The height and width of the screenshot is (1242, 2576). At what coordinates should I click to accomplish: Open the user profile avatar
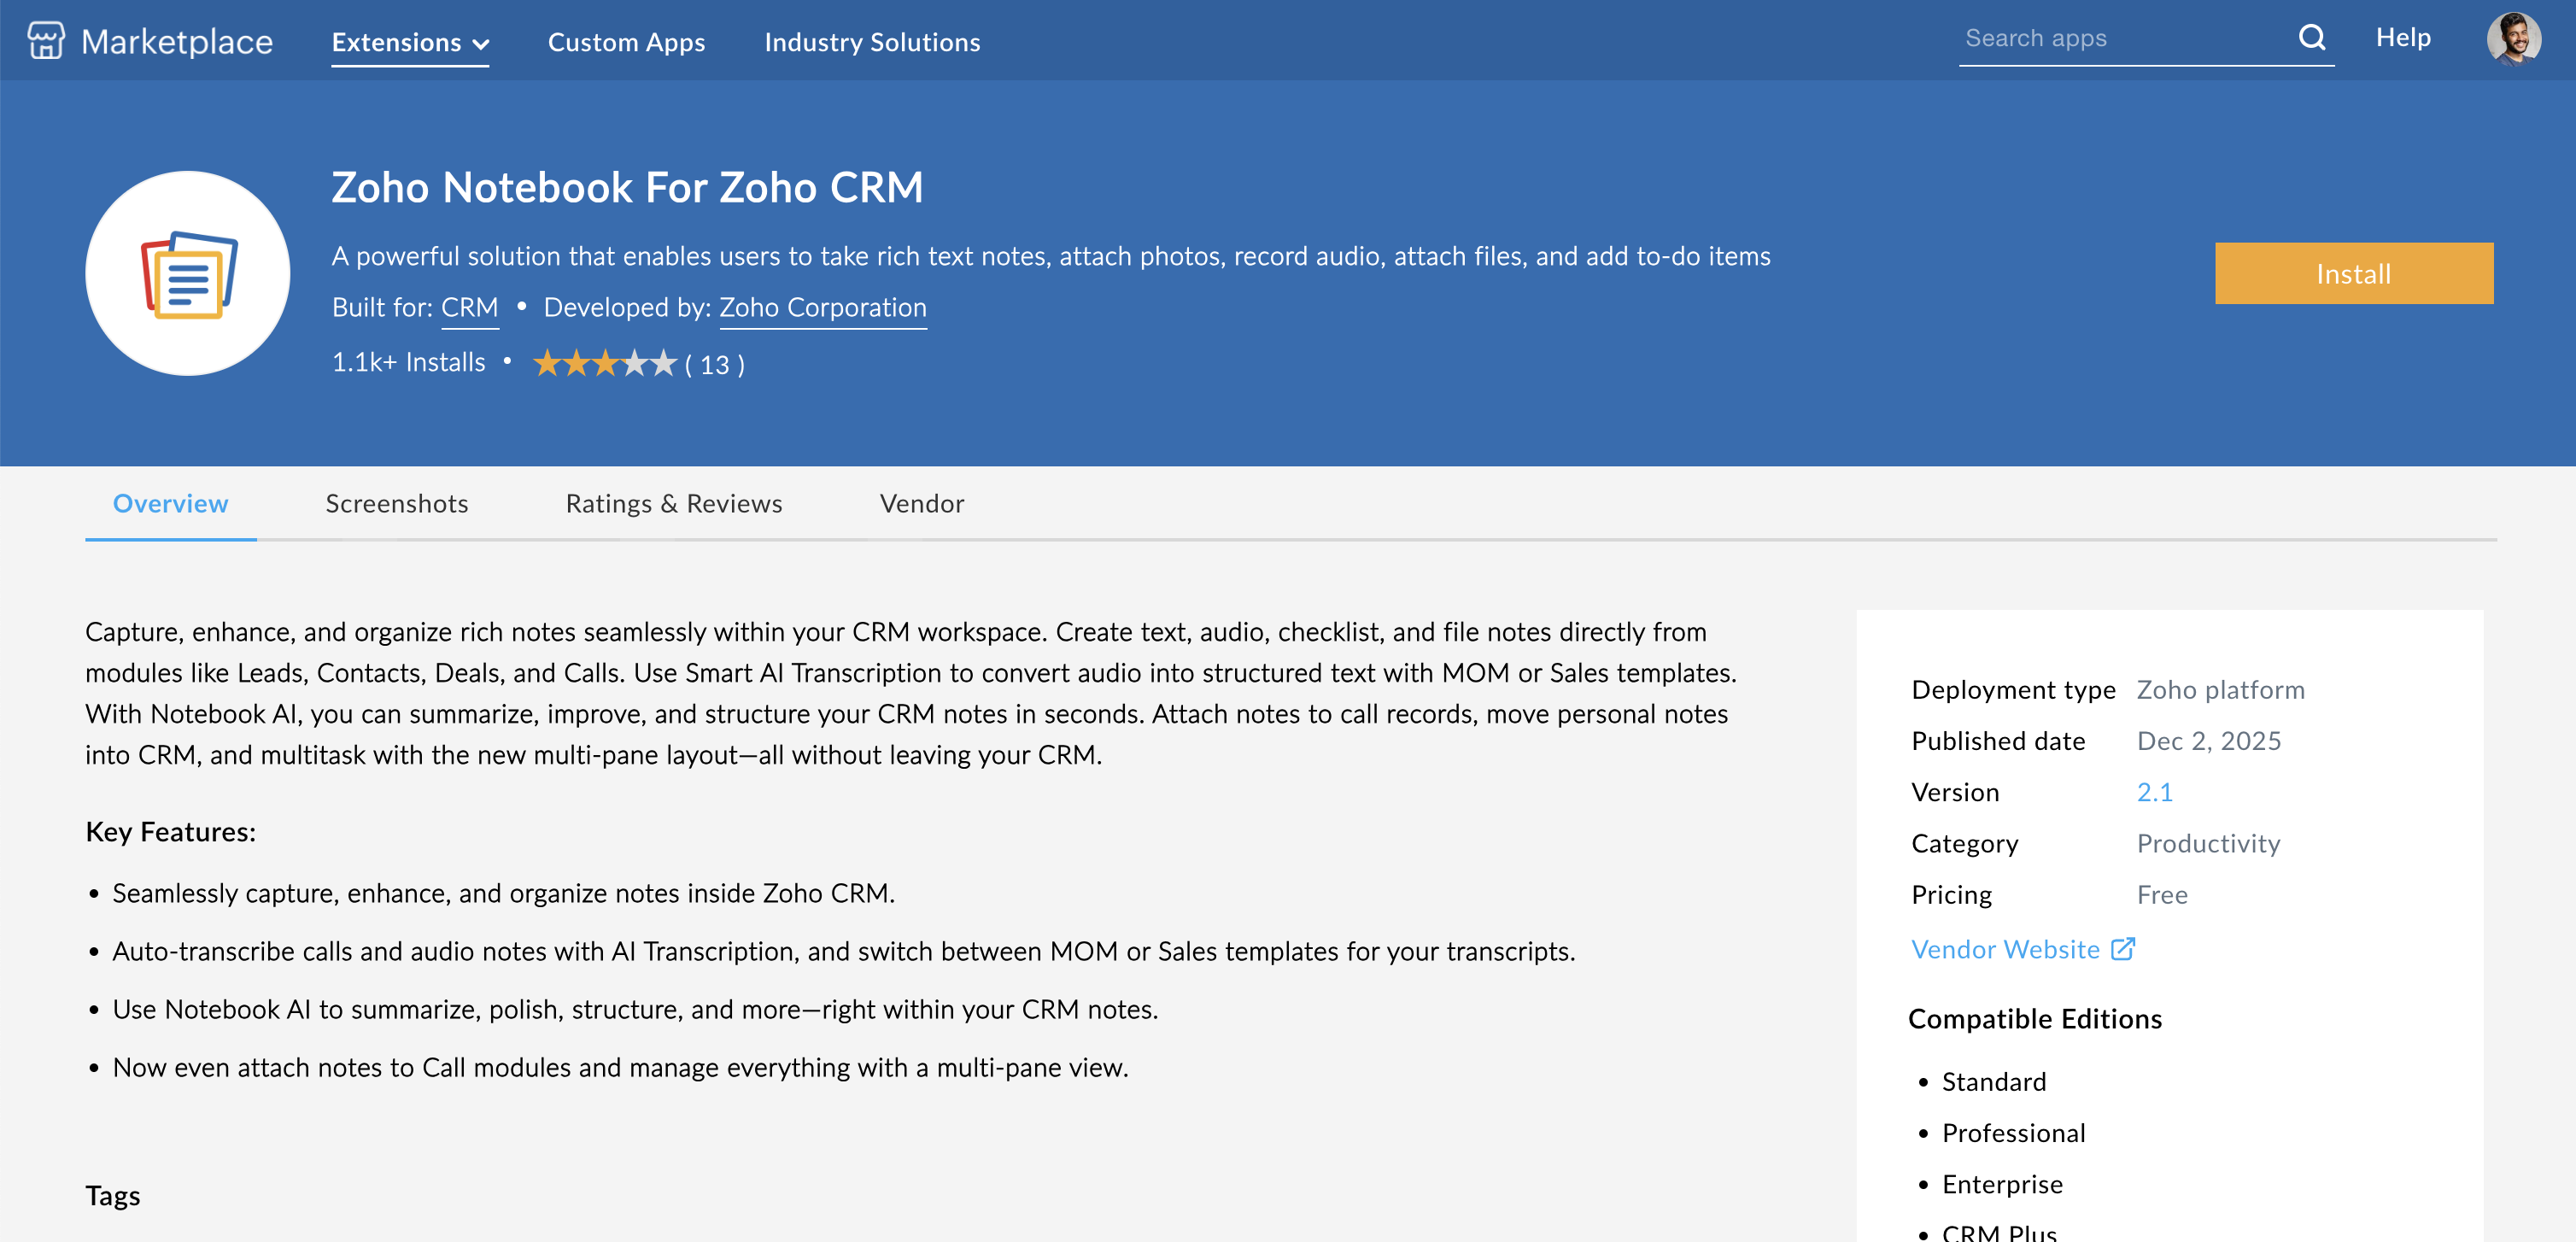click(x=2513, y=38)
